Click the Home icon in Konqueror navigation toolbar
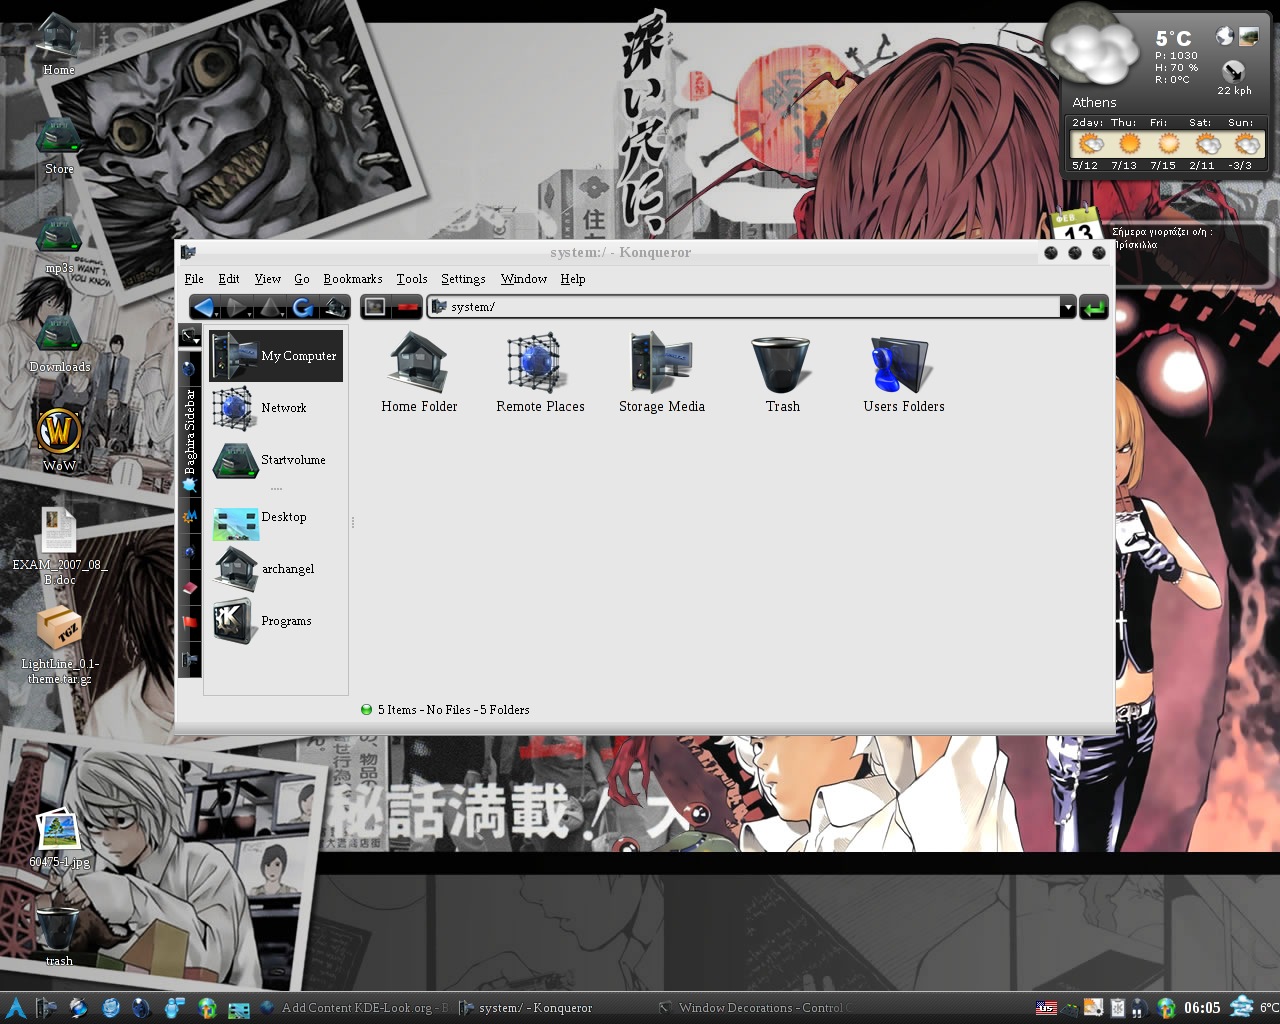Viewport: 1280px width, 1024px height. pos(334,307)
